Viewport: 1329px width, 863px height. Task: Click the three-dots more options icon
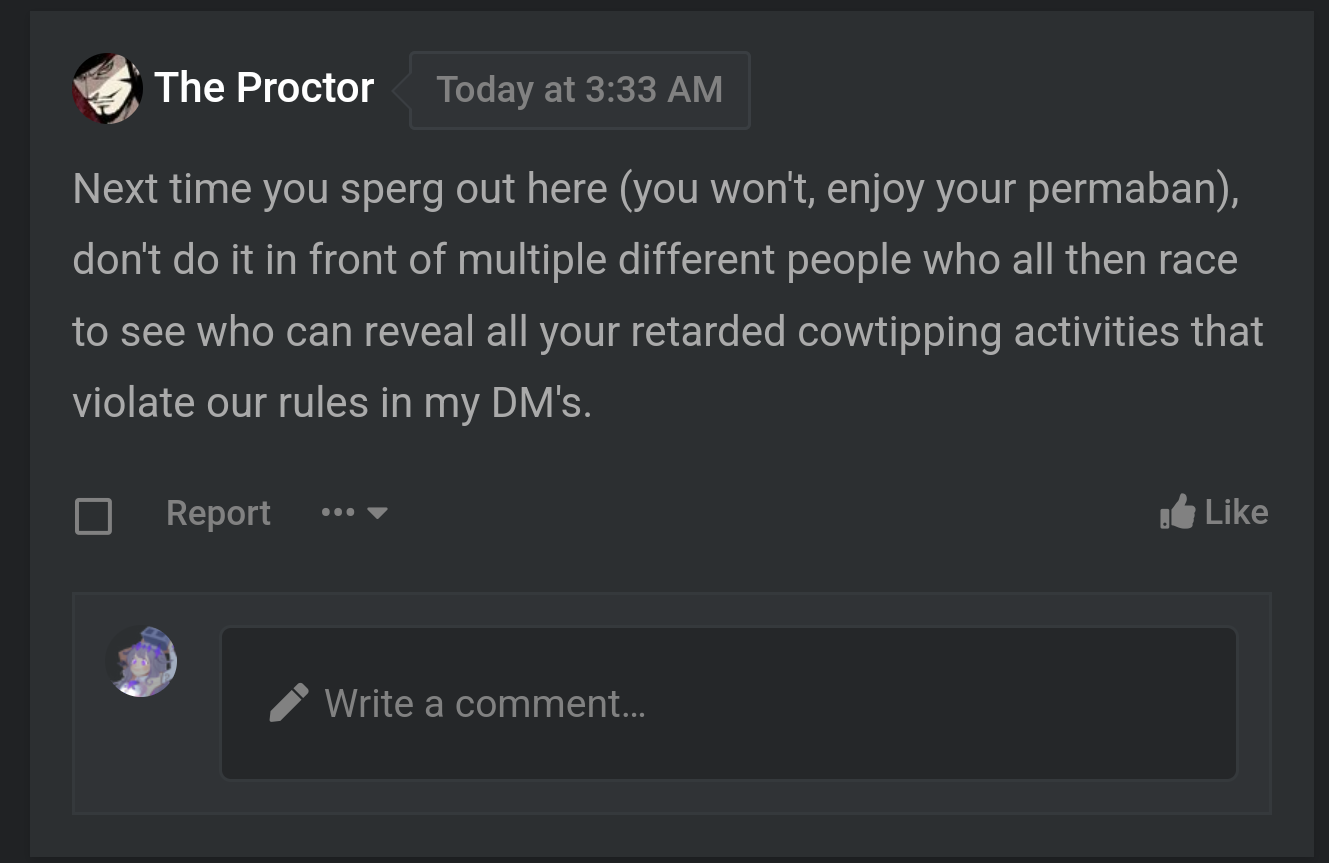pyautogui.click(x=338, y=513)
